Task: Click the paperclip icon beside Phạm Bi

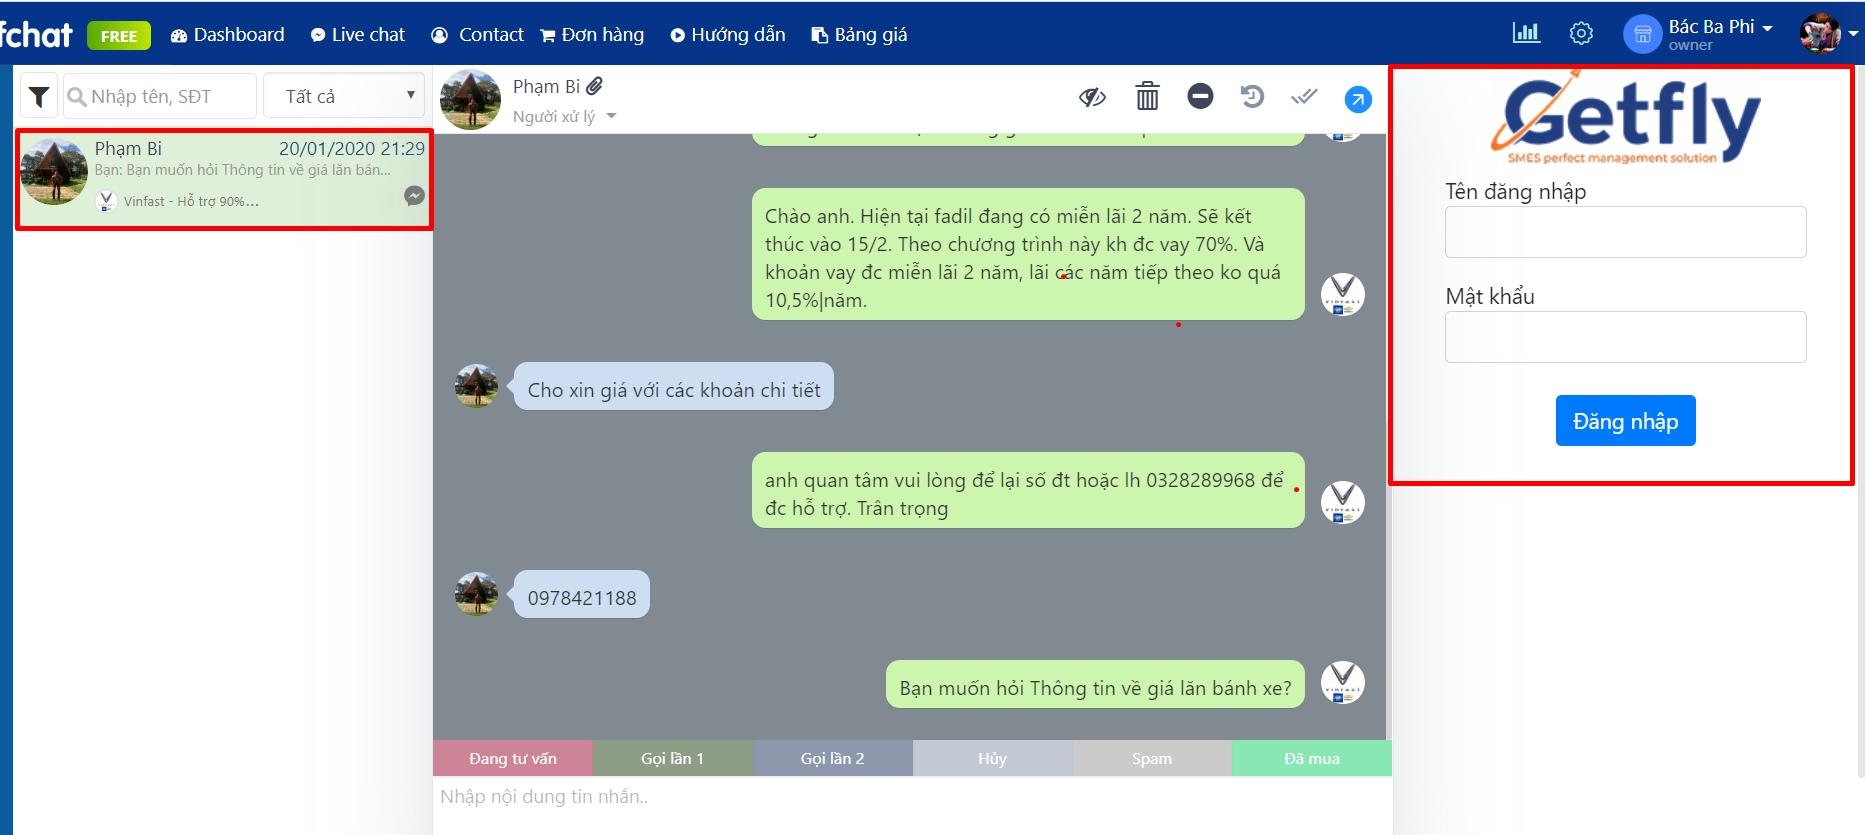Action: click(595, 86)
